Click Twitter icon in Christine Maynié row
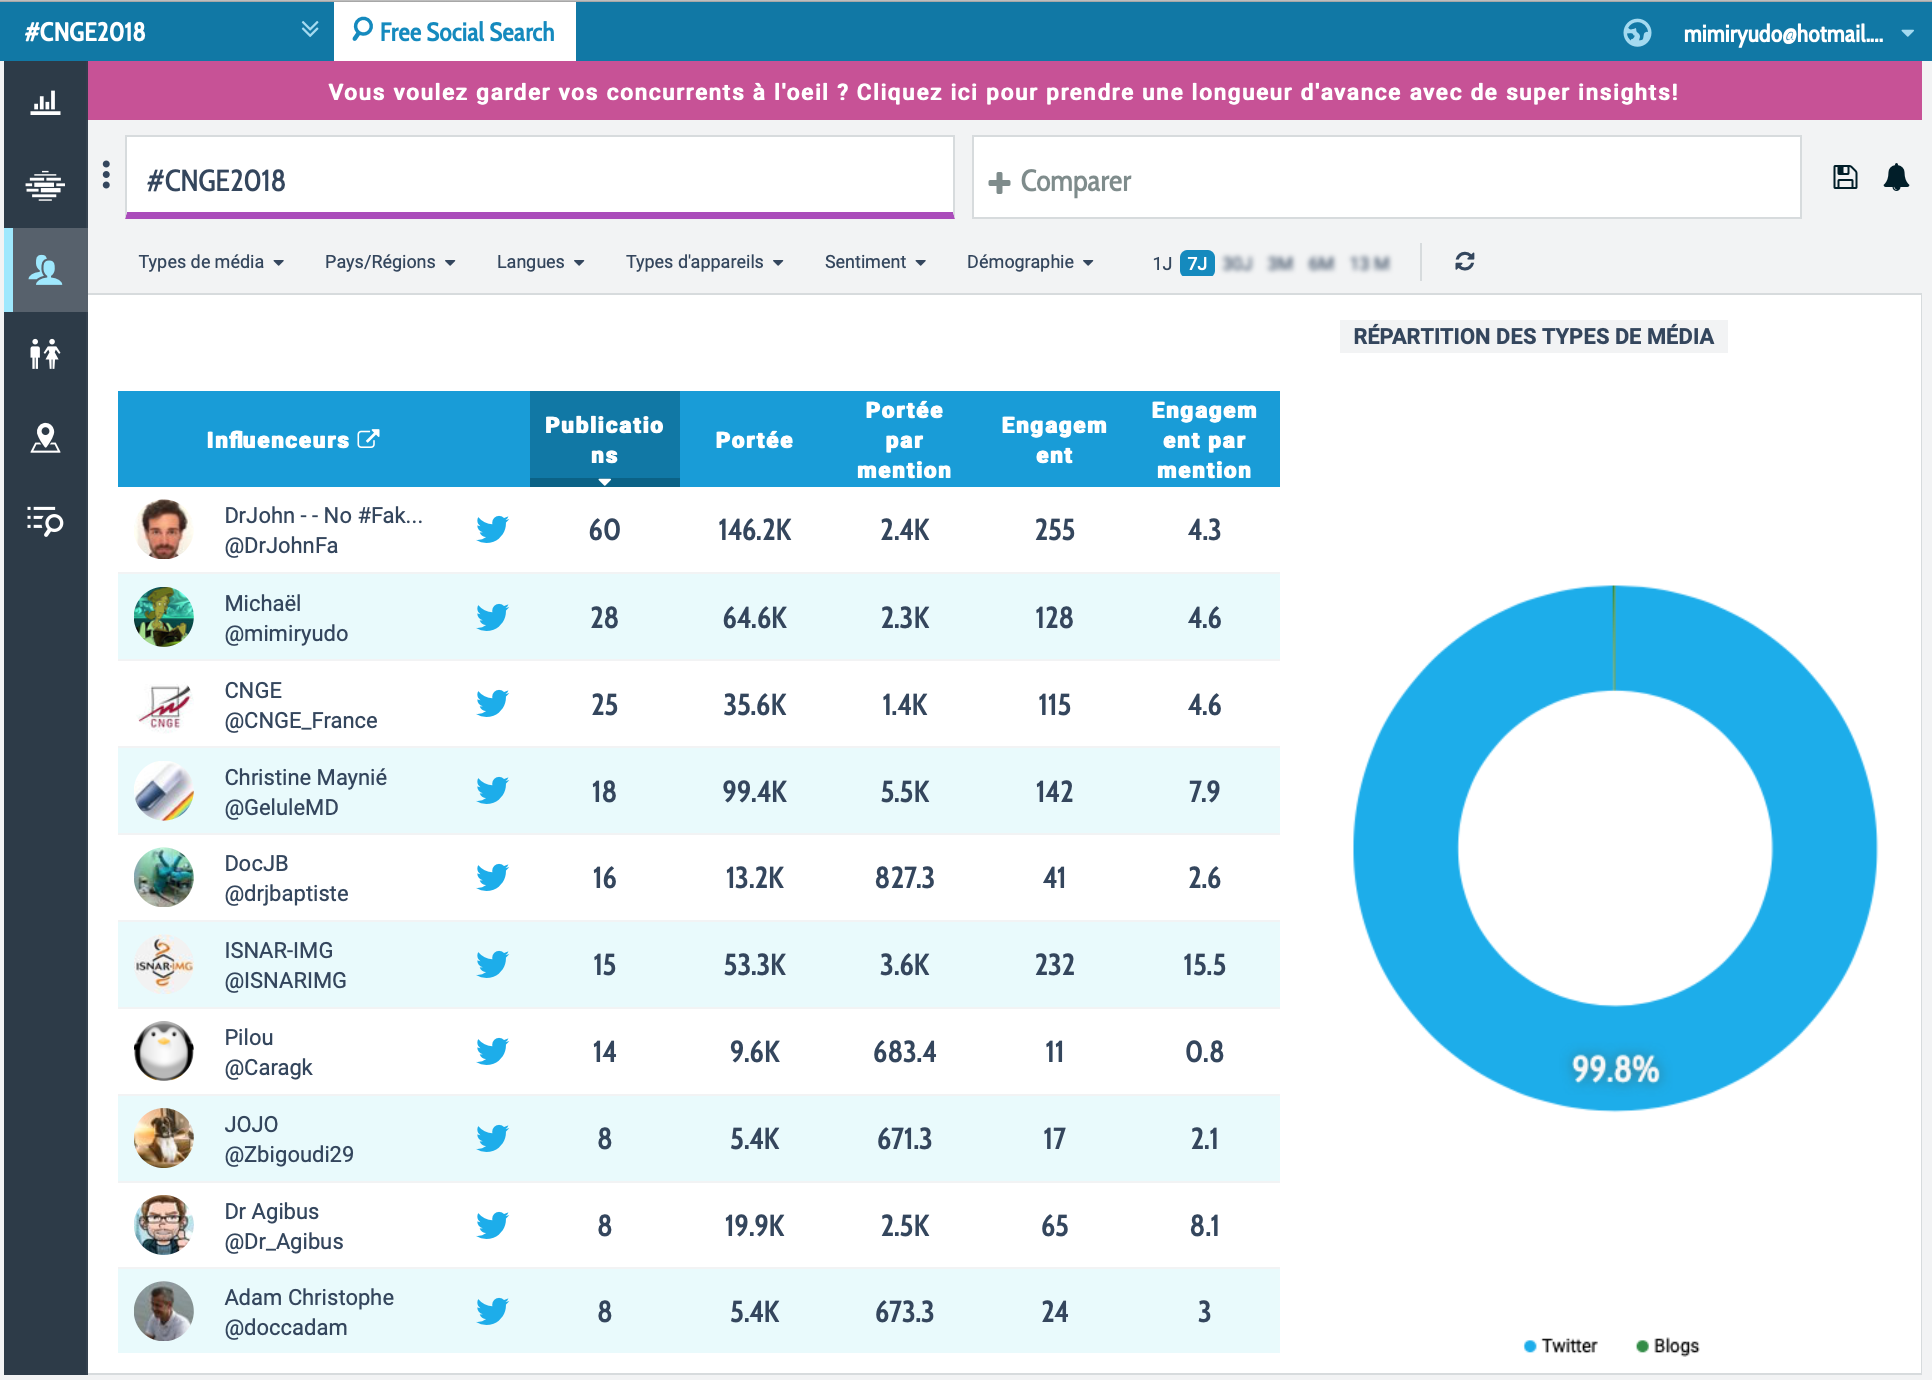Image resolution: width=1932 pixels, height=1380 pixels. [492, 791]
